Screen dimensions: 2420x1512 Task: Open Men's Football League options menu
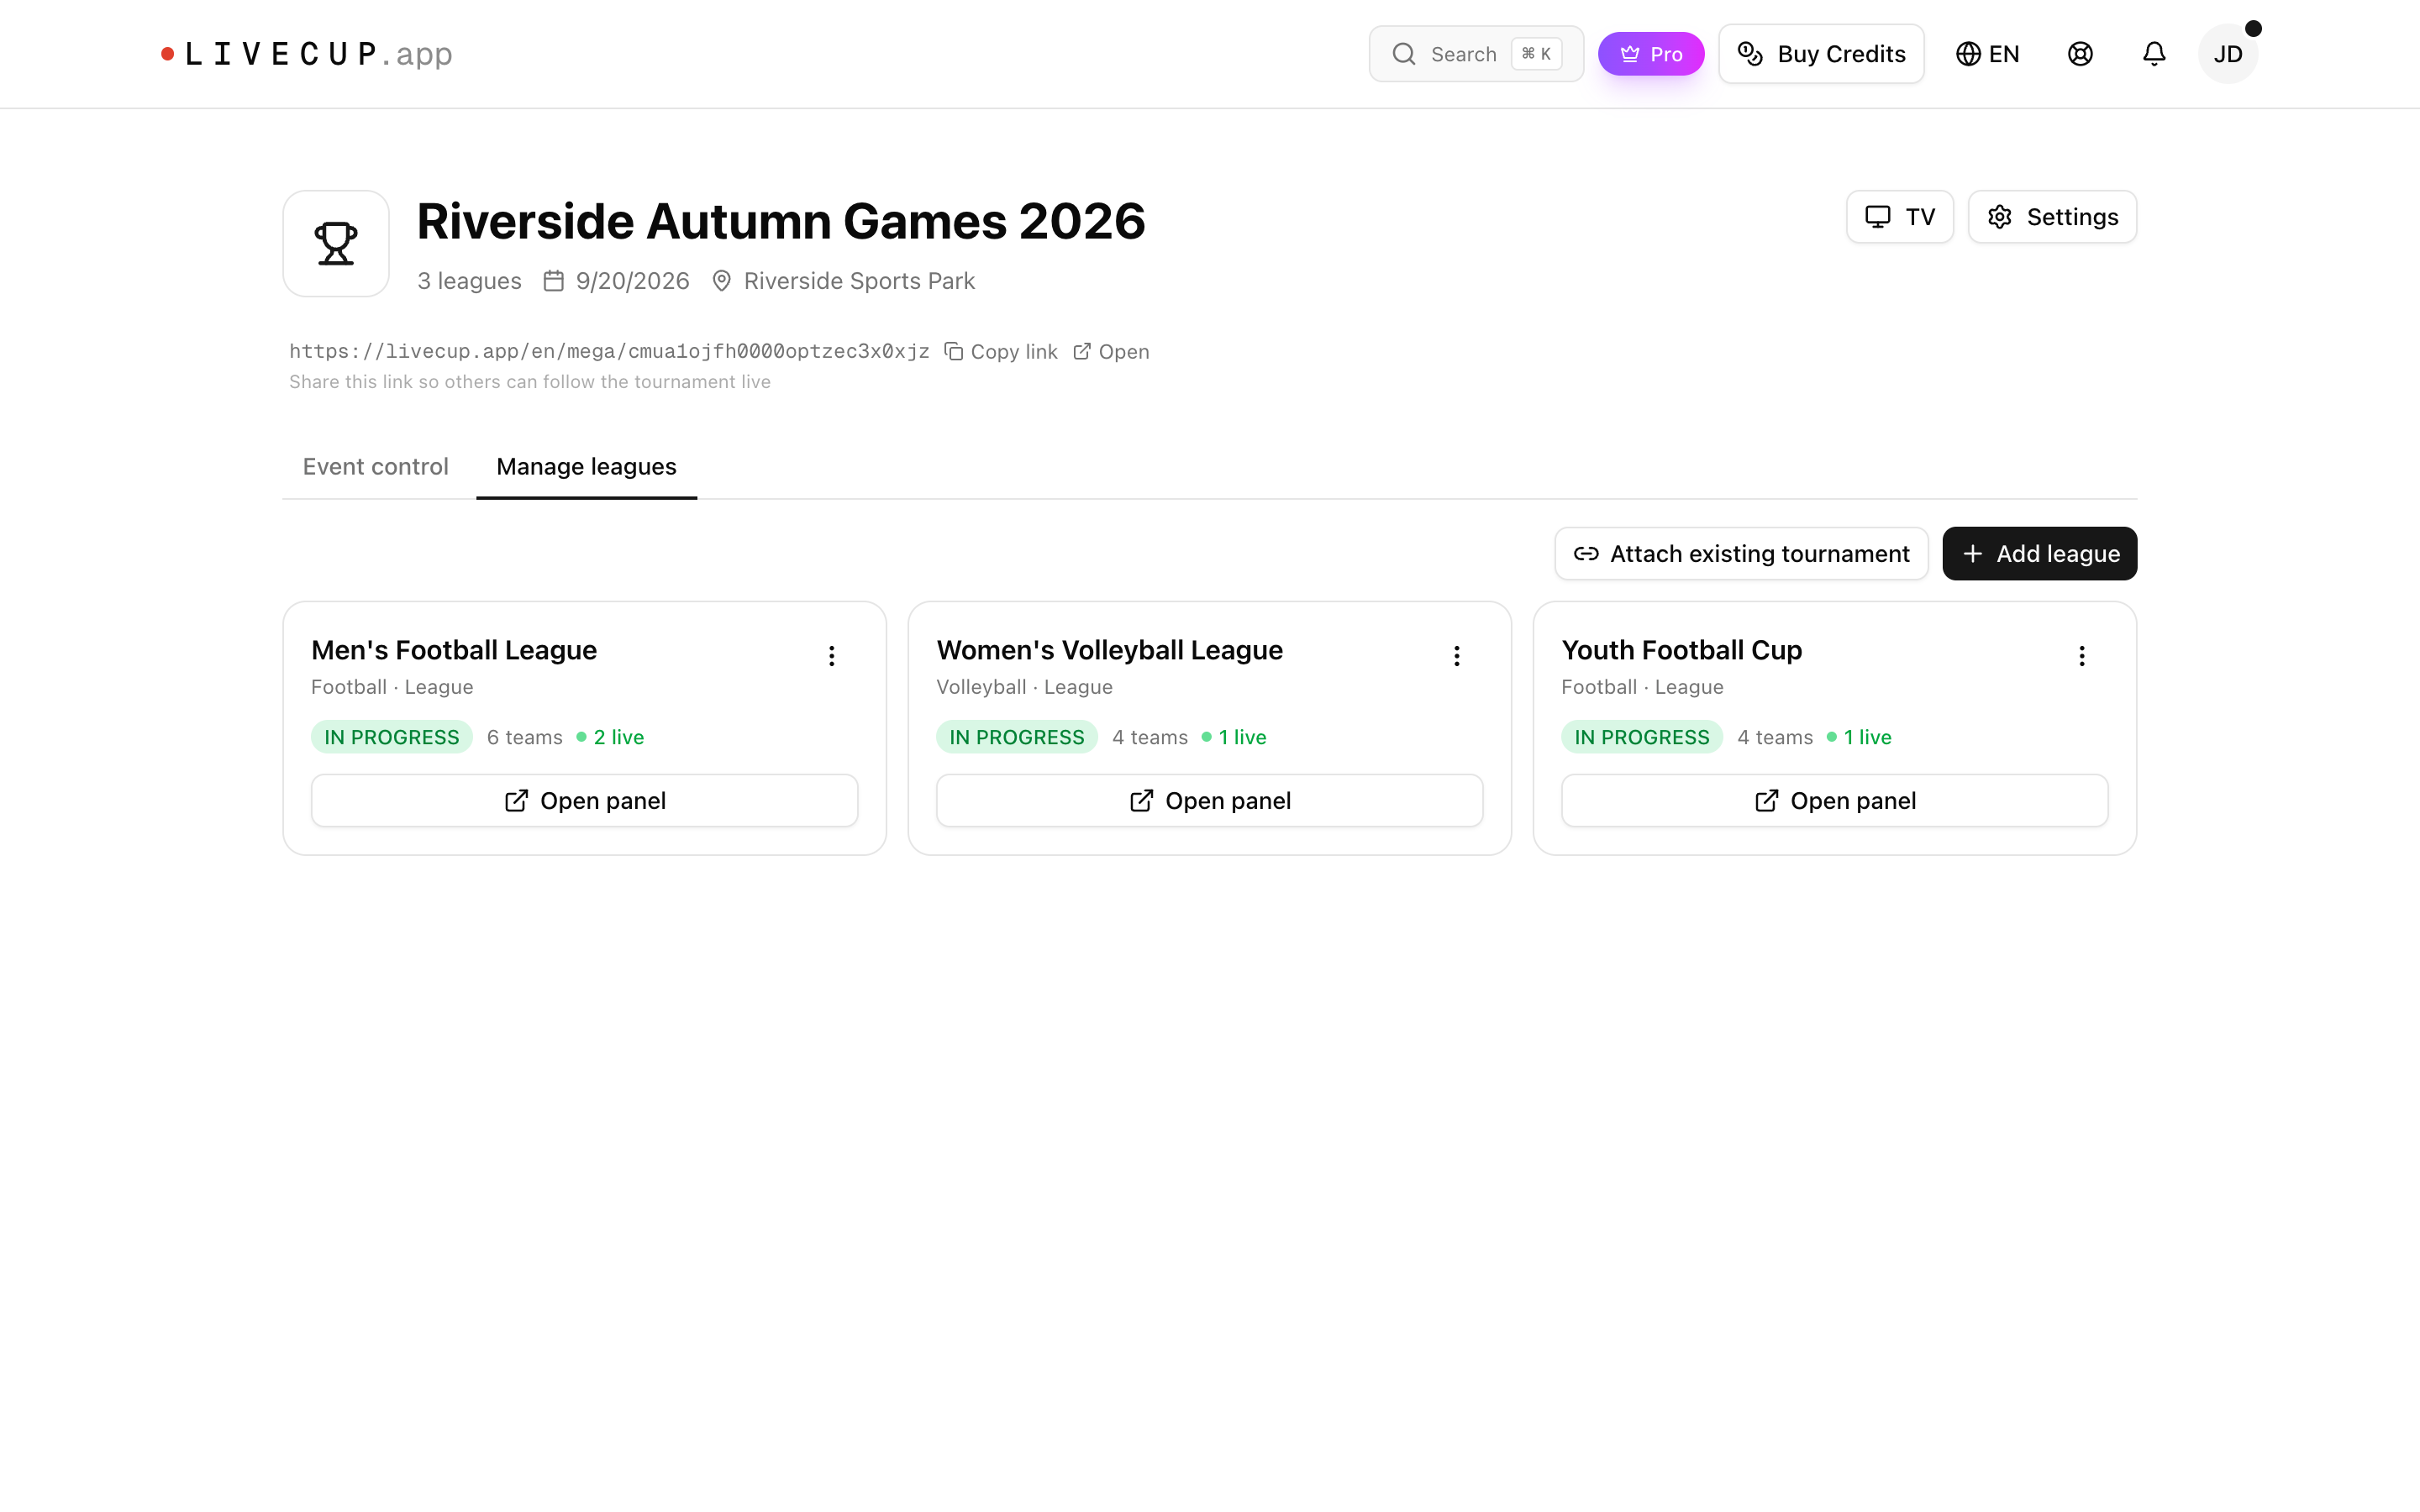pyautogui.click(x=831, y=656)
